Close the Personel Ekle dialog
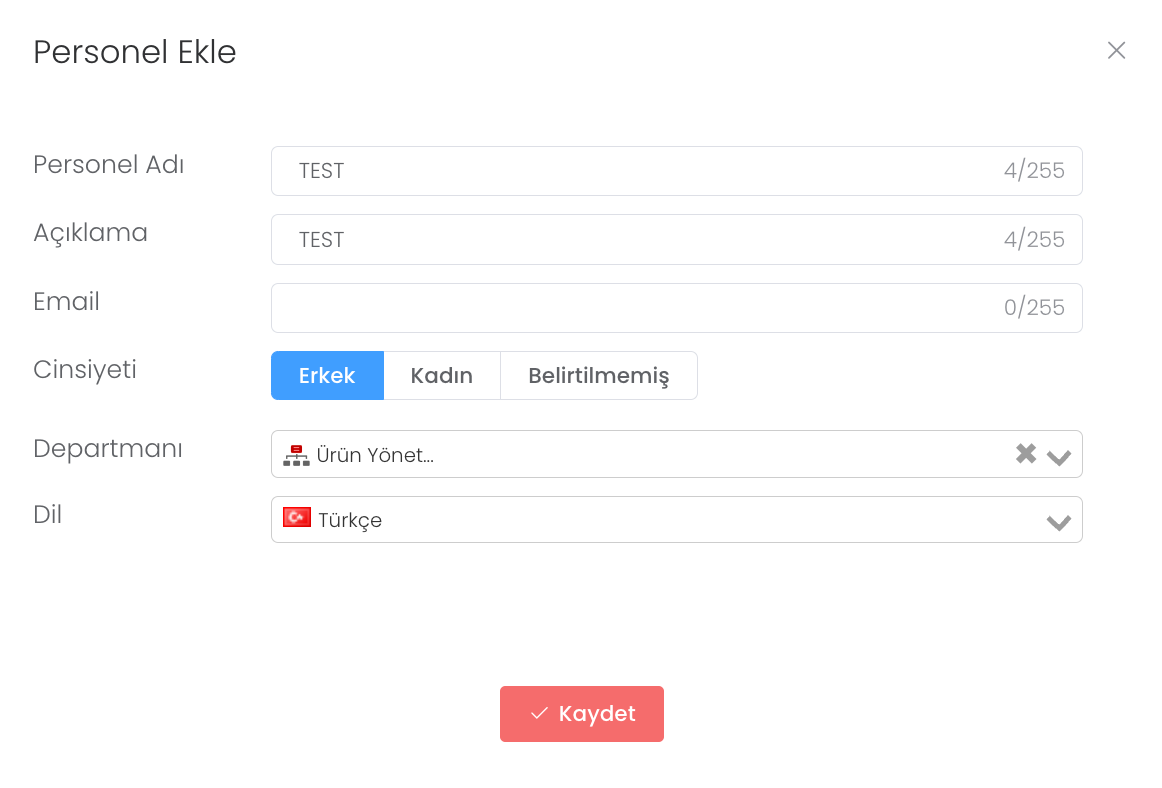This screenshot has width=1162, height=788. (x=1116, y=51)
